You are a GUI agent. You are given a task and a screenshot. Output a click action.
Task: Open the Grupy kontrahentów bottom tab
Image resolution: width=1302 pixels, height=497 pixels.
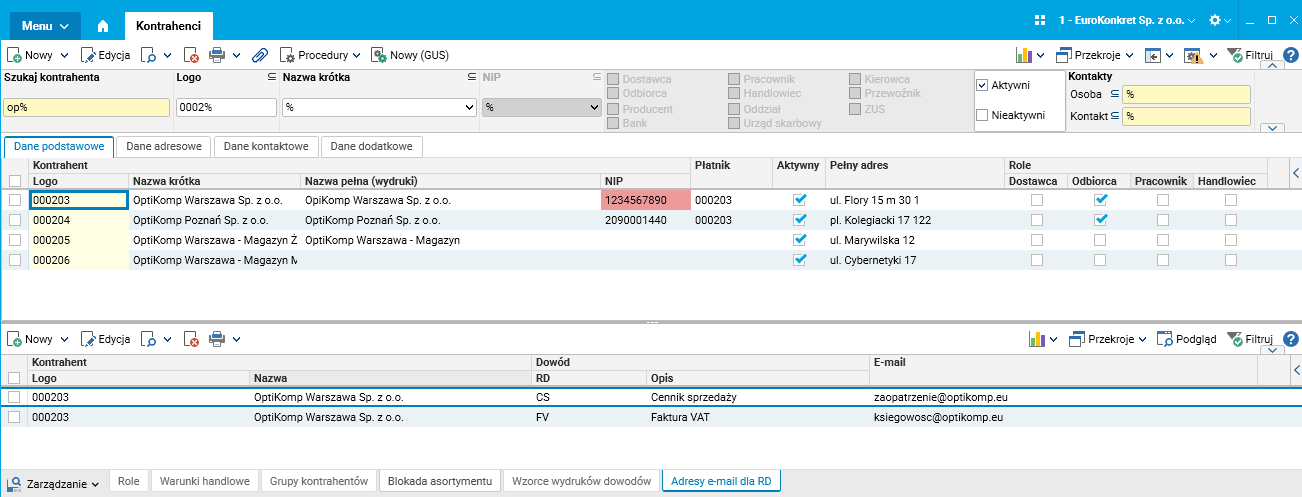[x=320, y=481]
